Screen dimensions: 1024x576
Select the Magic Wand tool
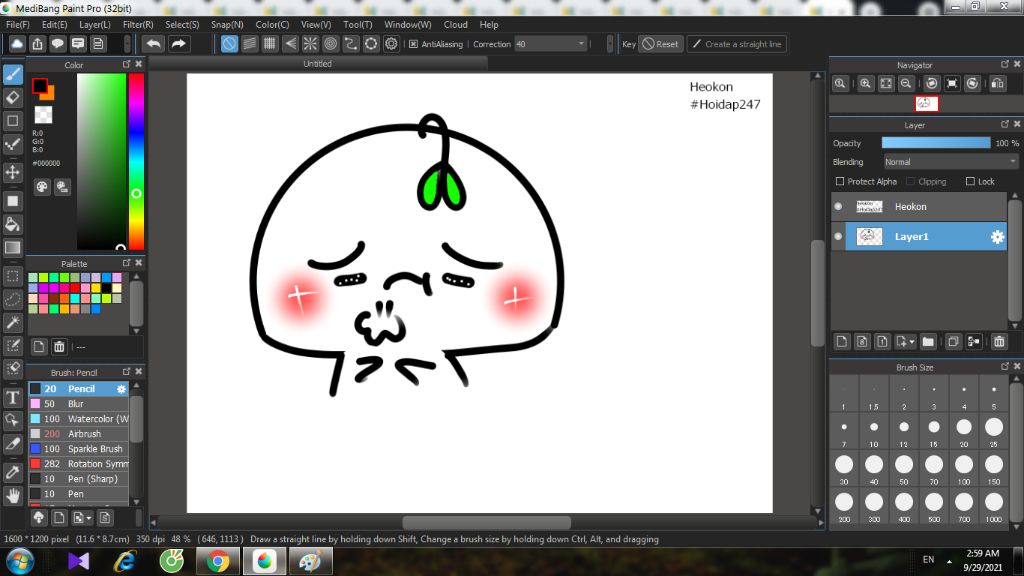(12, 323)
